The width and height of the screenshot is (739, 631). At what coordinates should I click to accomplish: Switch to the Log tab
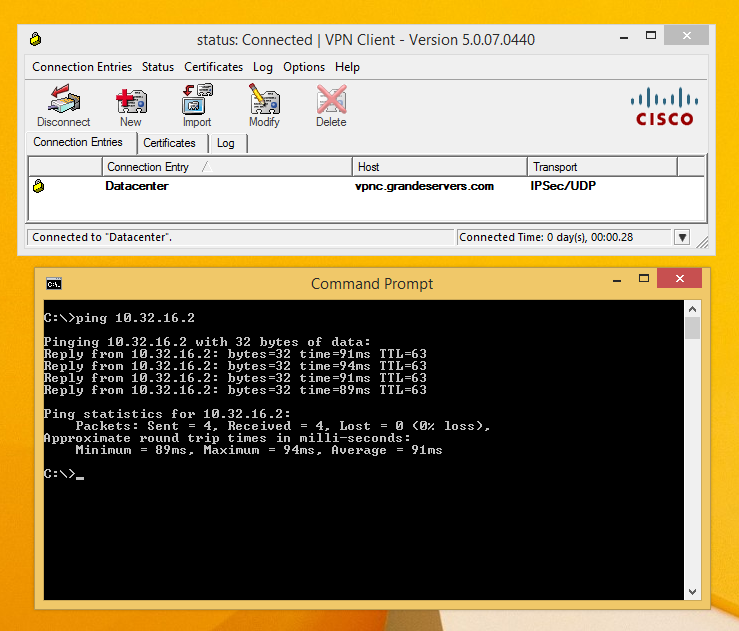(226, 143)
